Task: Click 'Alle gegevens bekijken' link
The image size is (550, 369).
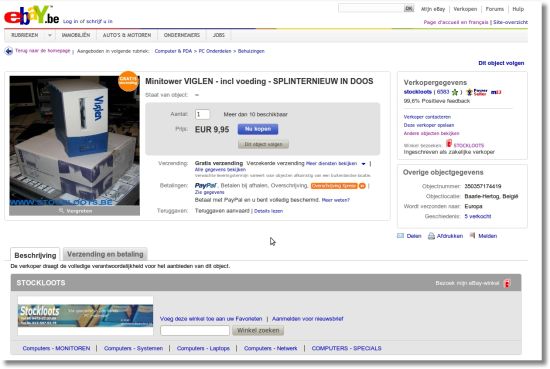Action: point(220,170)
